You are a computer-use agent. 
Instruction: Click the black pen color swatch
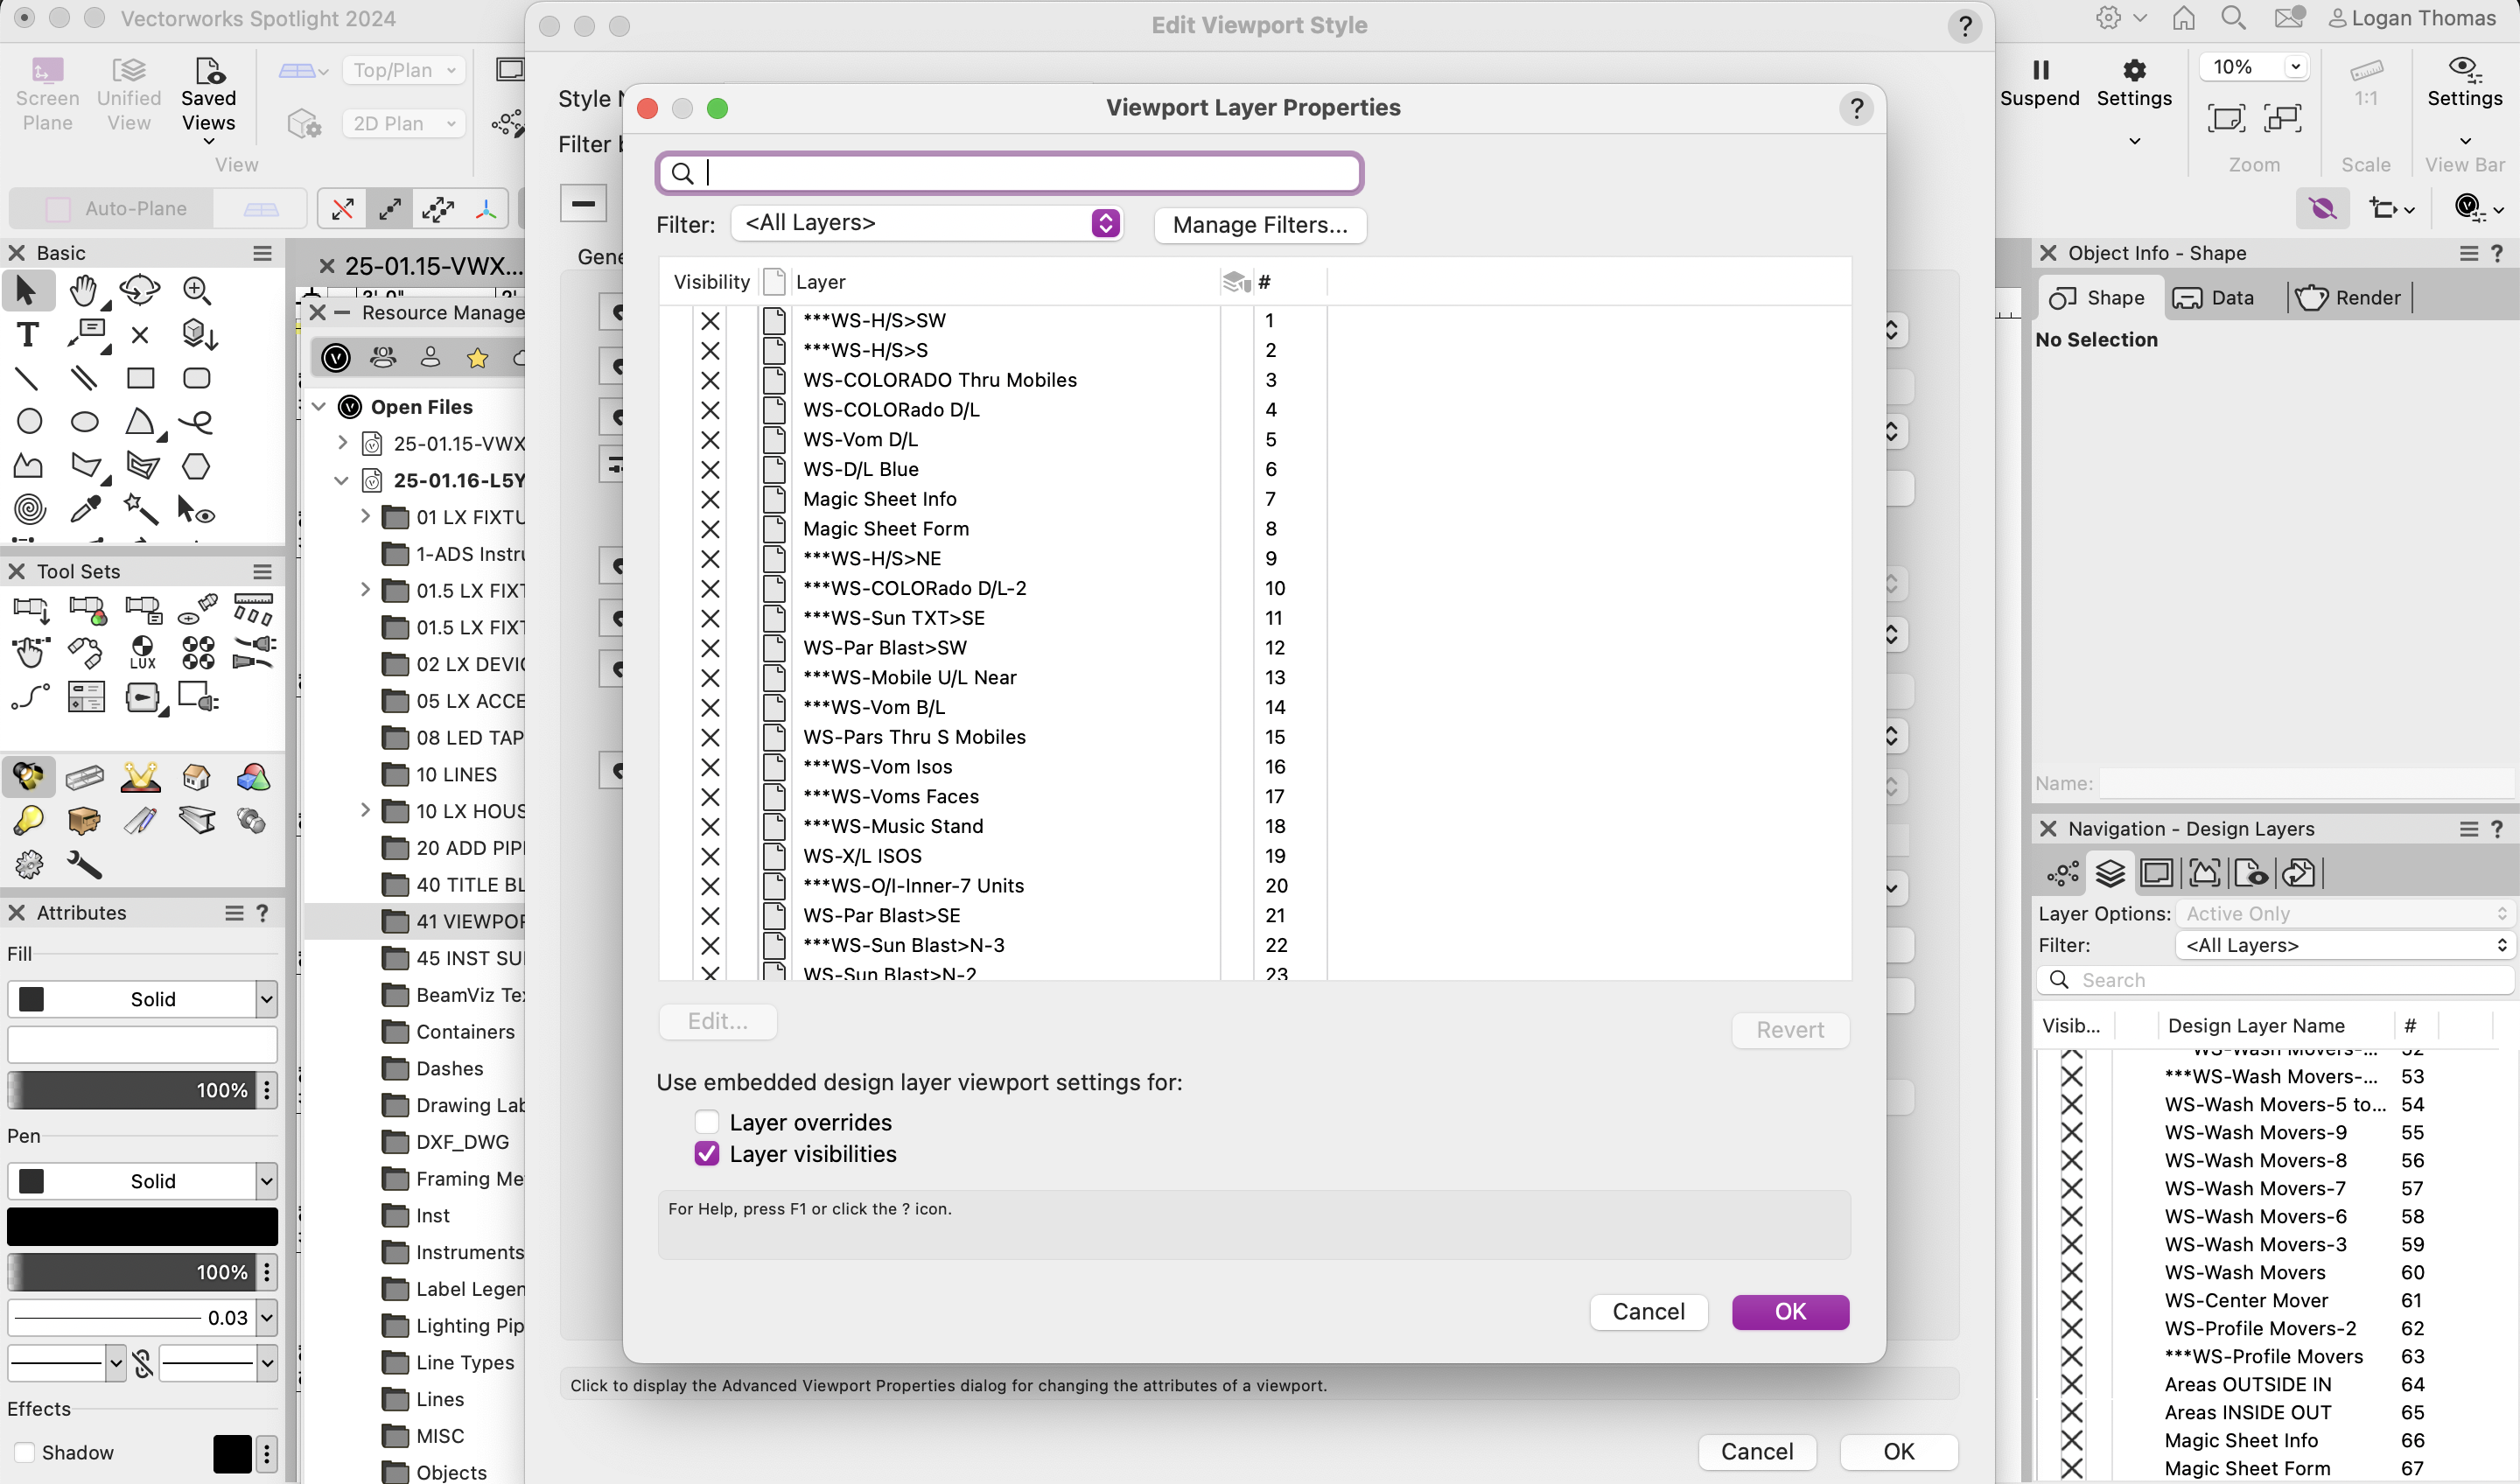point(141,1225)
